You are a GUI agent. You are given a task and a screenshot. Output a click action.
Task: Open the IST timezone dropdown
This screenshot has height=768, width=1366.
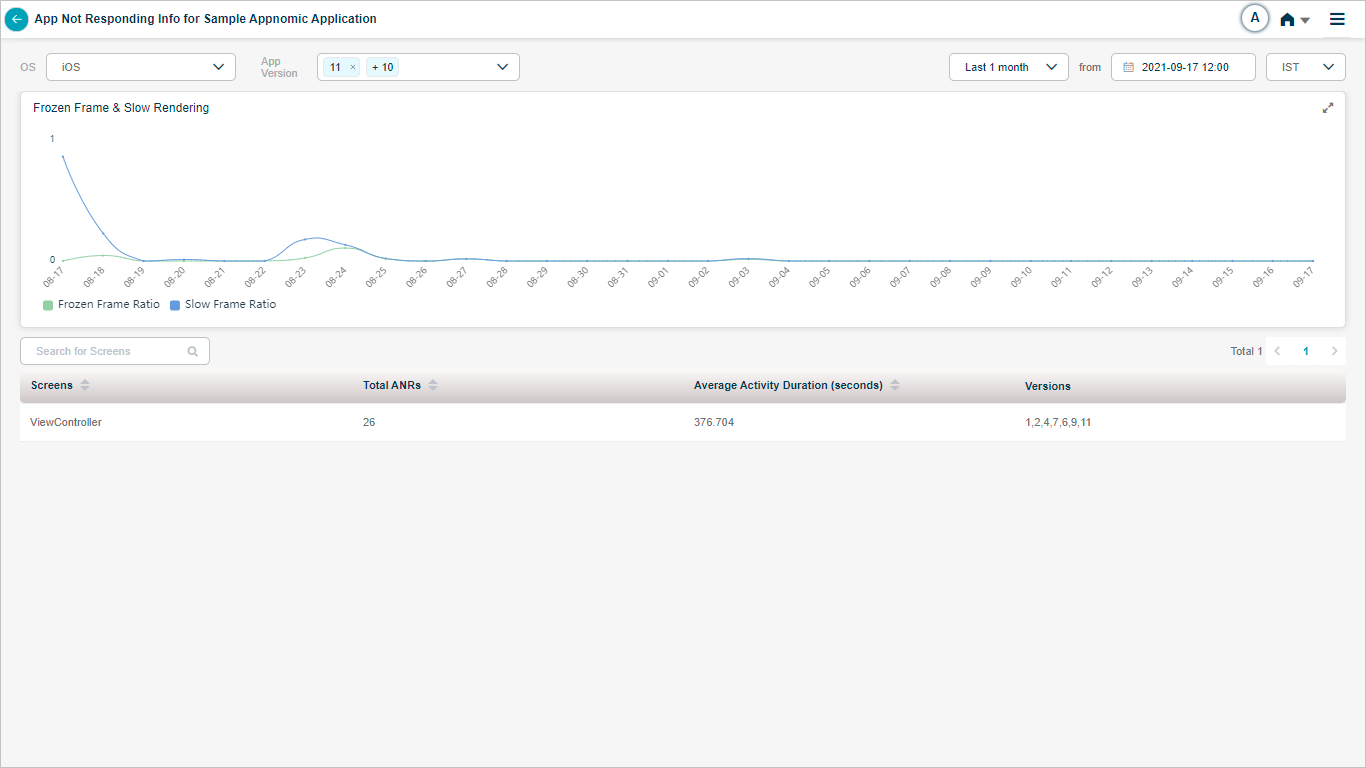coord(1306,67)
